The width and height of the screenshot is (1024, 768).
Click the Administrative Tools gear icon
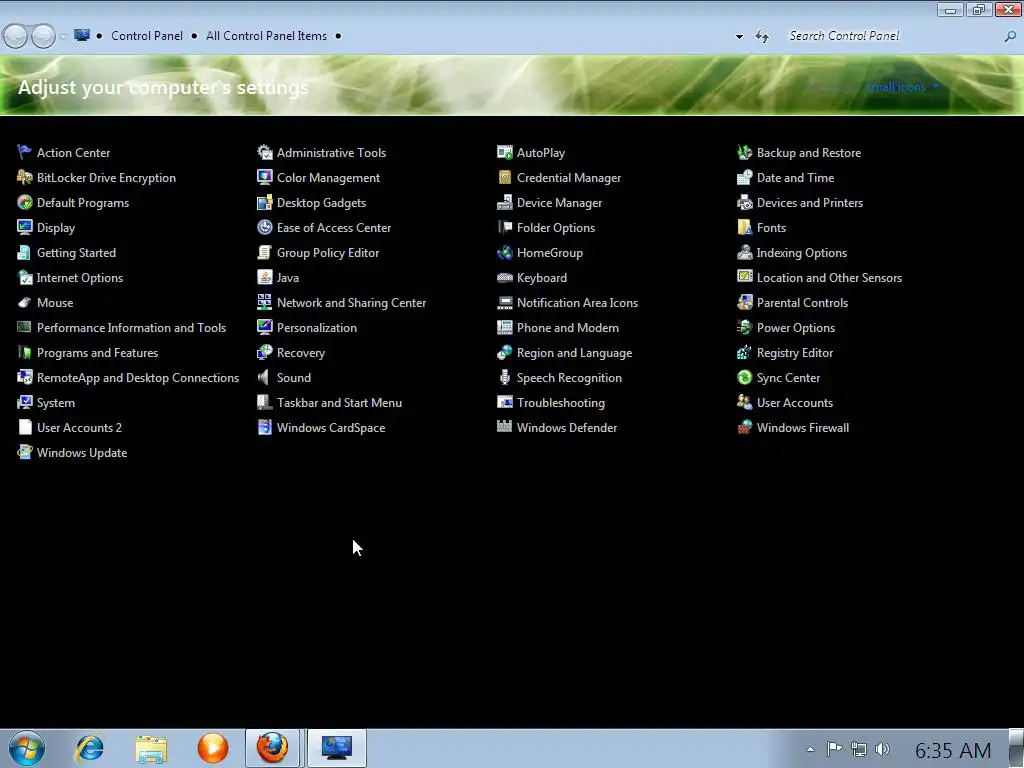coord(264,152)
